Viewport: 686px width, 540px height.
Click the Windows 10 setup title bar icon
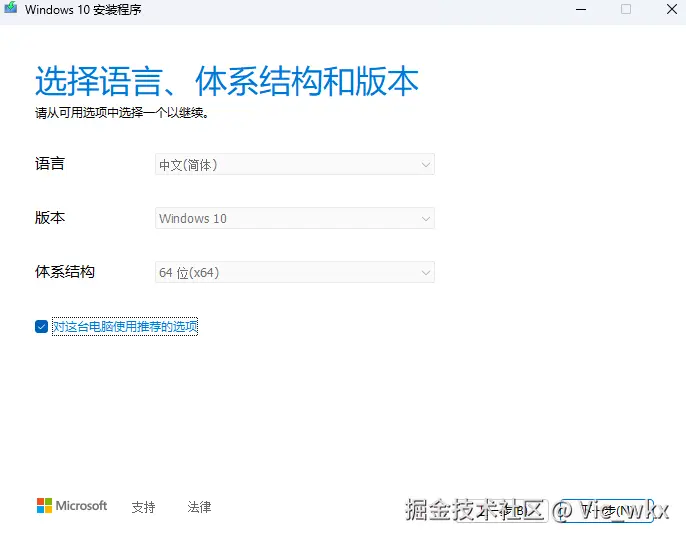(10, 8)
